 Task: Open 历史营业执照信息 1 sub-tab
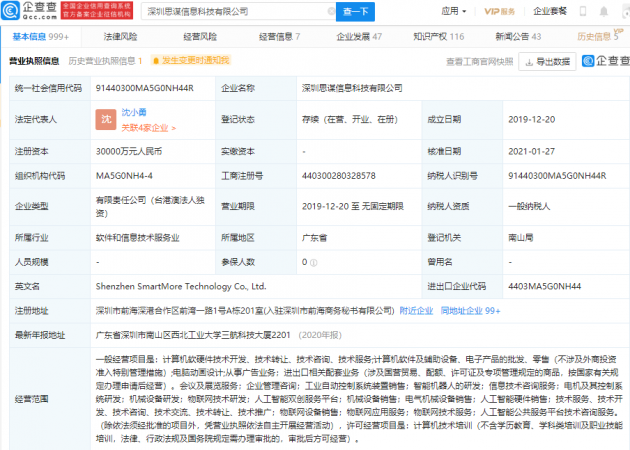click(105, 61)
